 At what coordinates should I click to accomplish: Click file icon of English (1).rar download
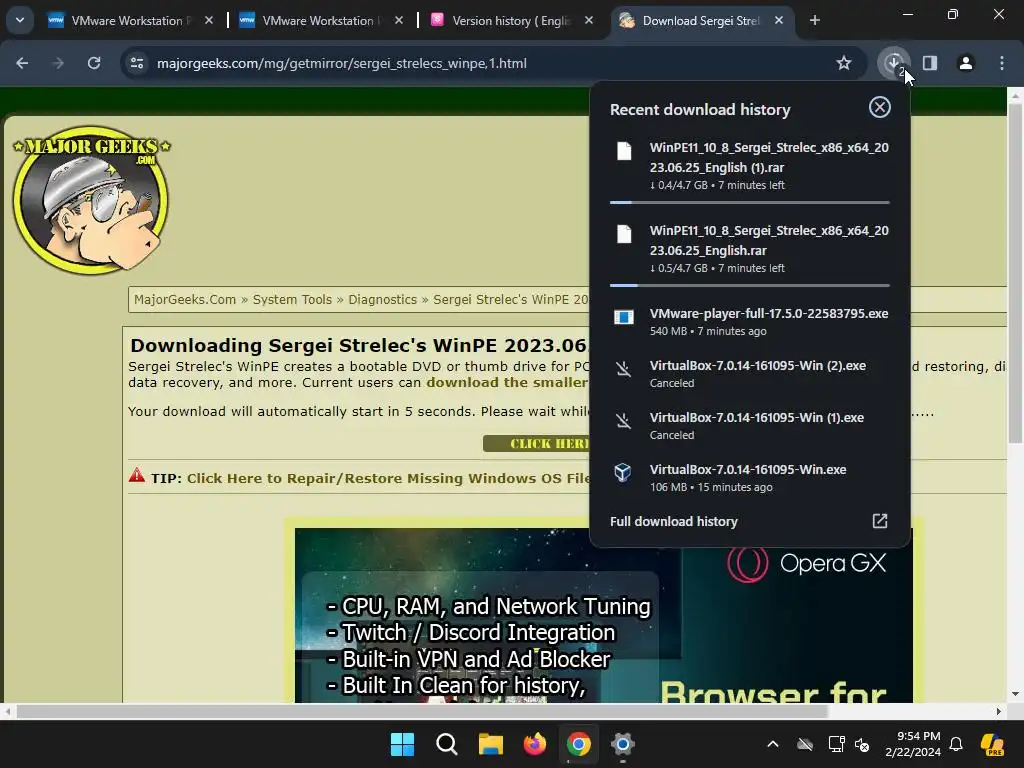click(624, 152)
